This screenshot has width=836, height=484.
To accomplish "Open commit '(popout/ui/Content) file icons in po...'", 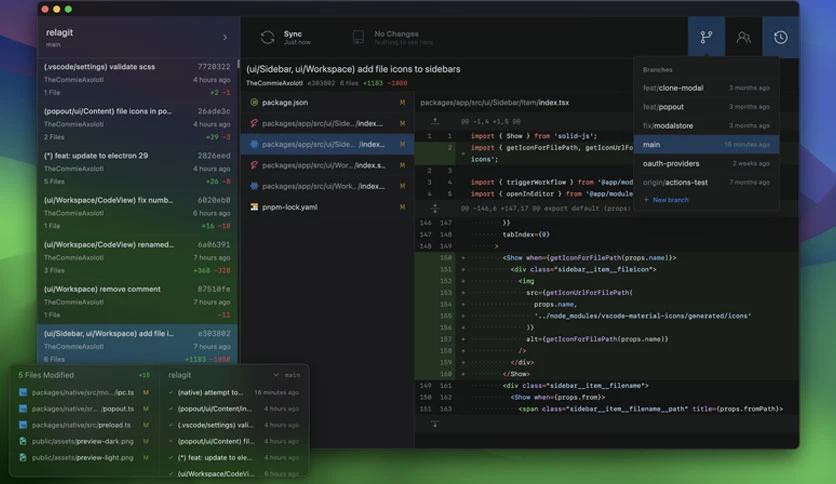I will pyautogui.click(x=138, y=124).
